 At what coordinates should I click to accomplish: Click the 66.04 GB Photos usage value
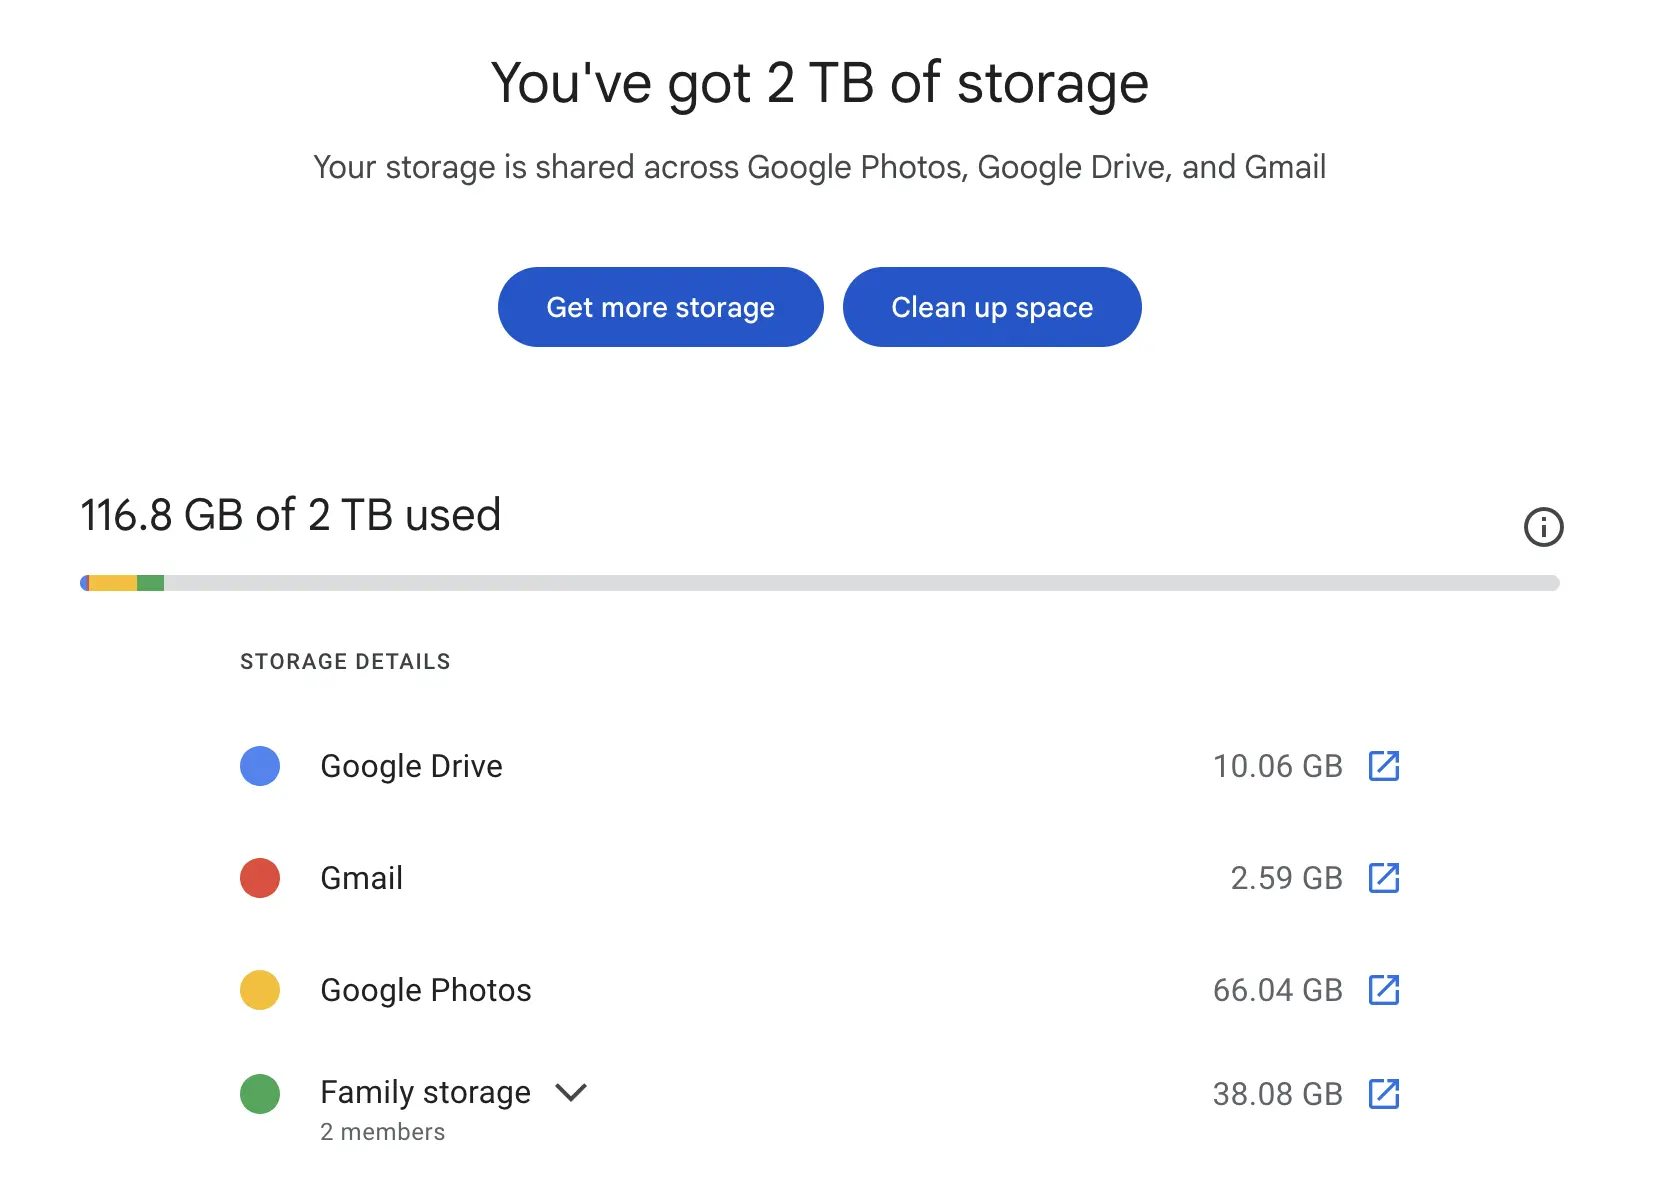(x=1278, y=990)
